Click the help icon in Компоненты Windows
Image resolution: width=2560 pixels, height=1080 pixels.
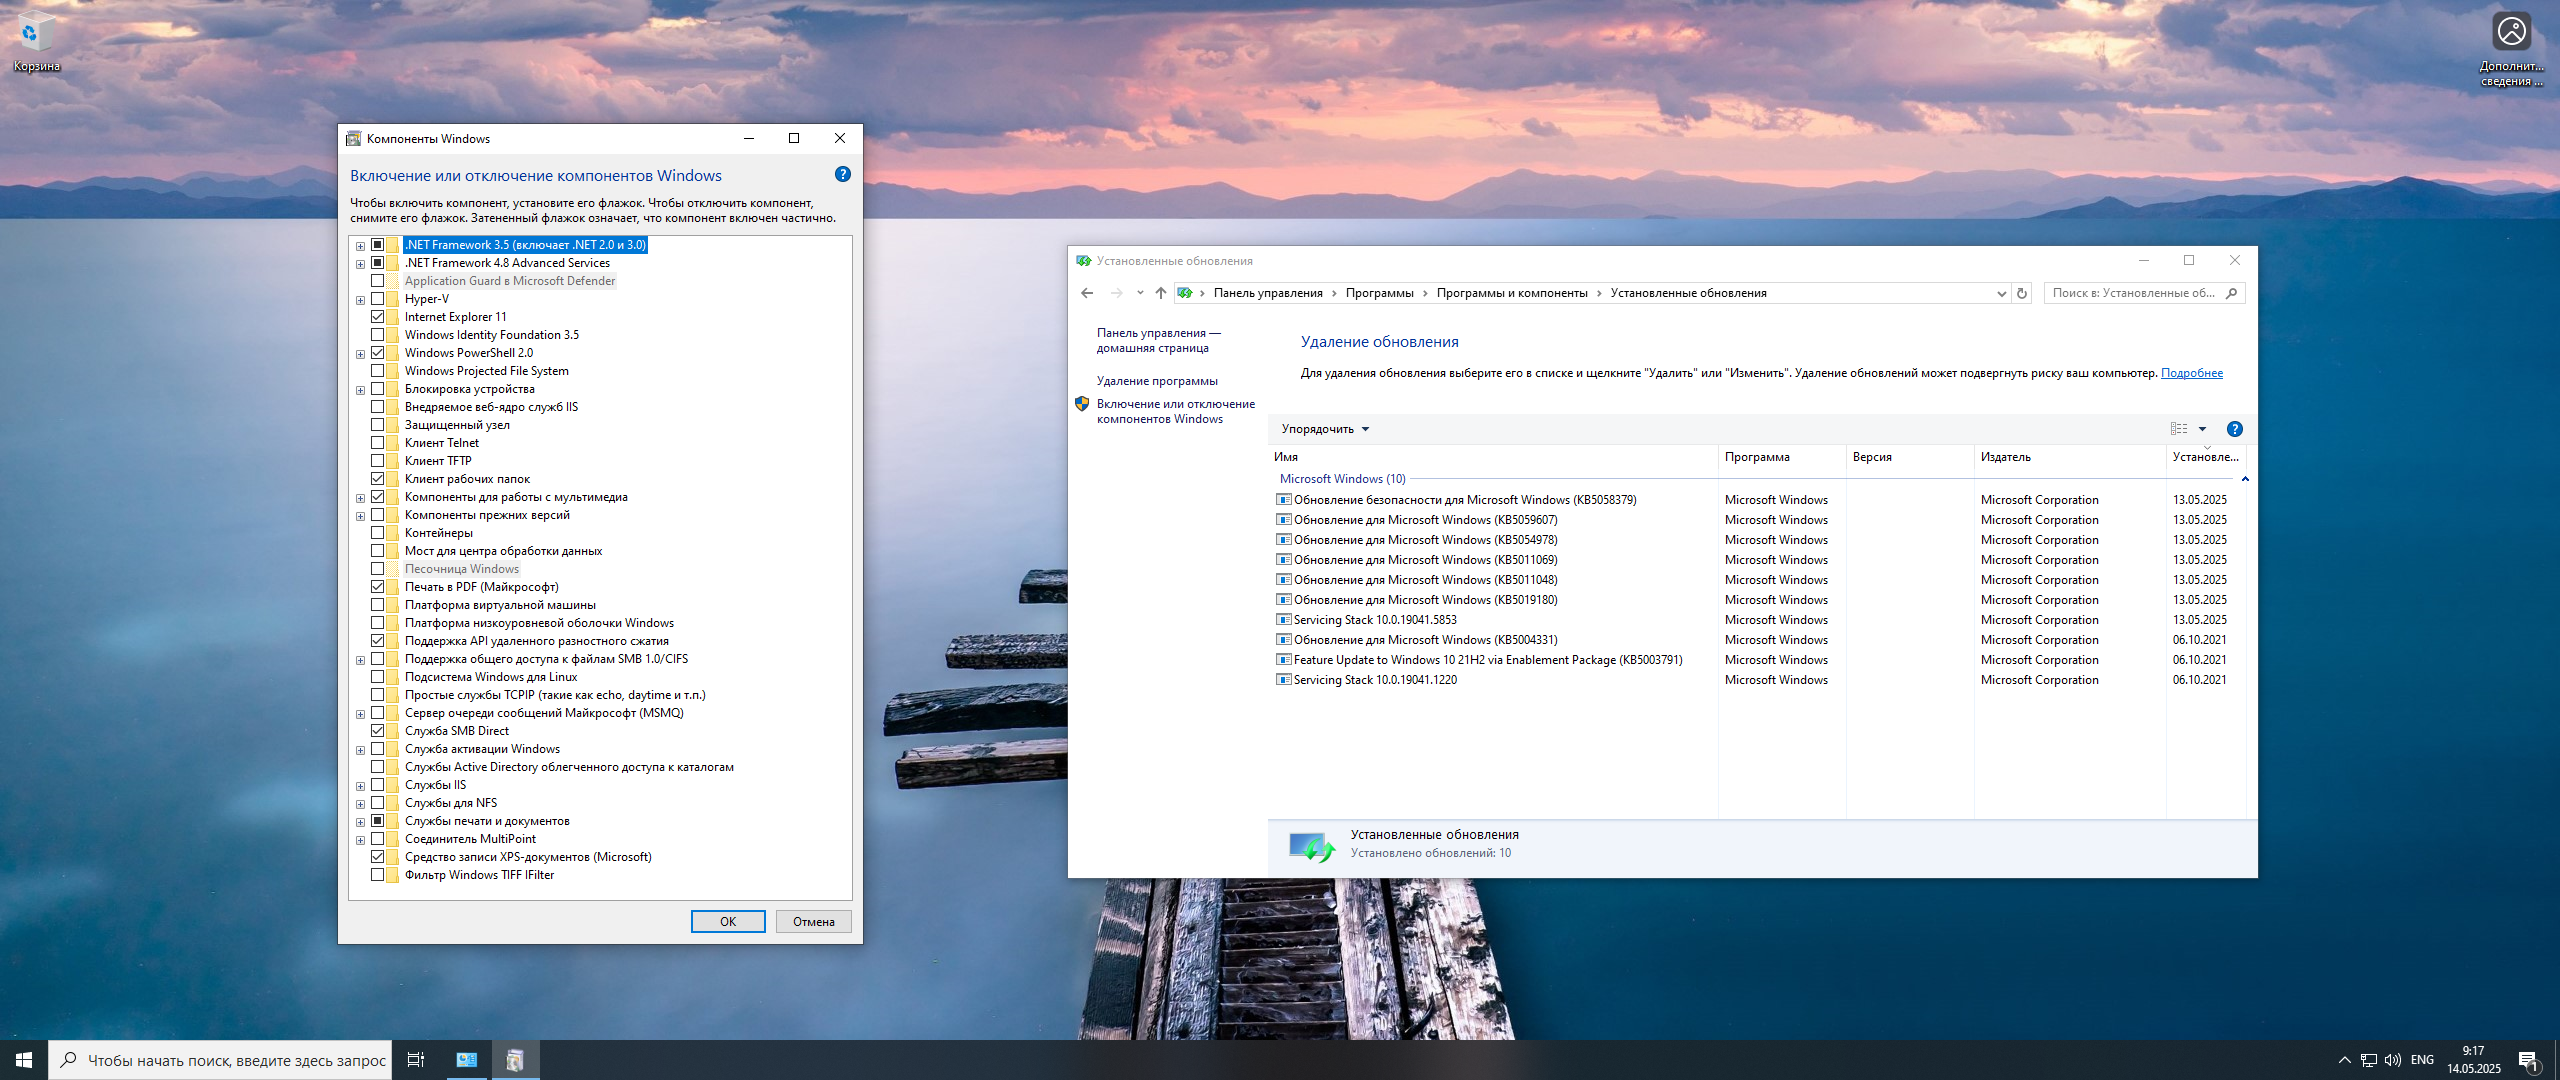tap(843, 174)
